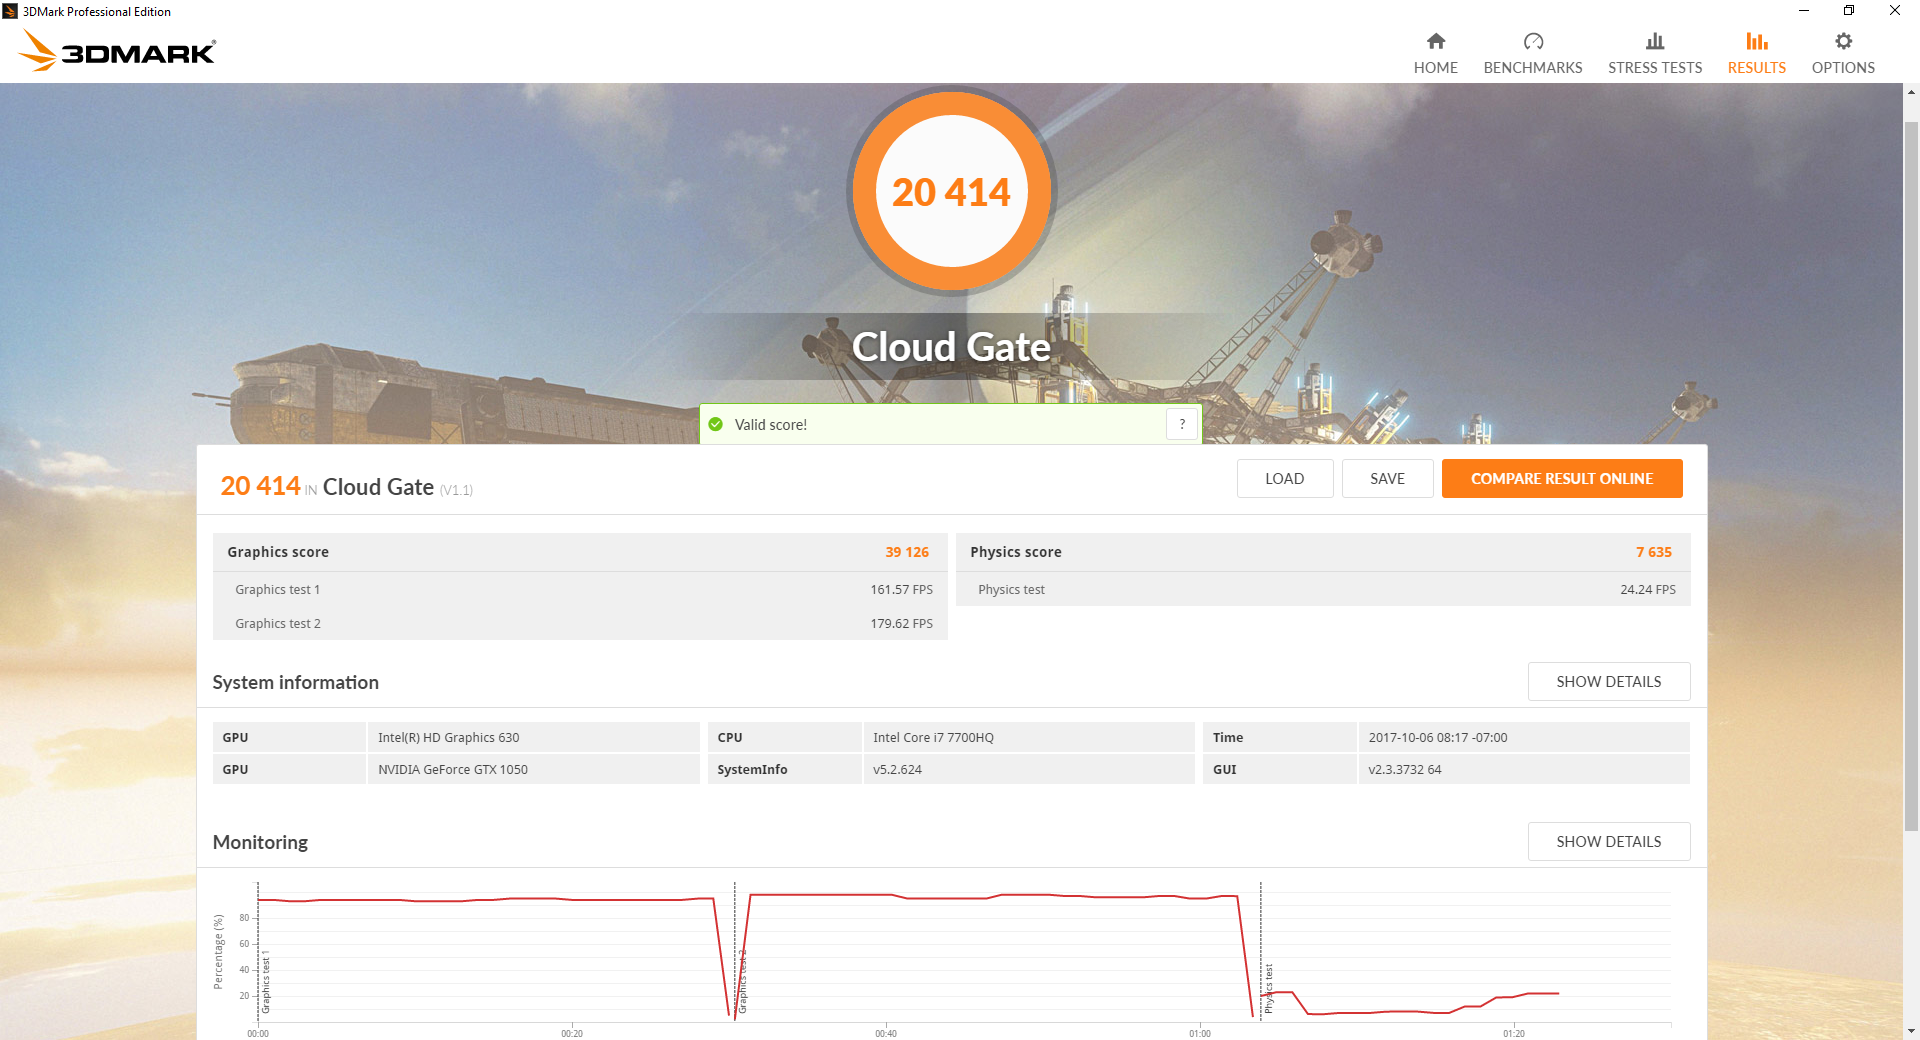Click the Graphics score header label
1920x1040 pixels.
pyautogui.click(x=278, y=552)
